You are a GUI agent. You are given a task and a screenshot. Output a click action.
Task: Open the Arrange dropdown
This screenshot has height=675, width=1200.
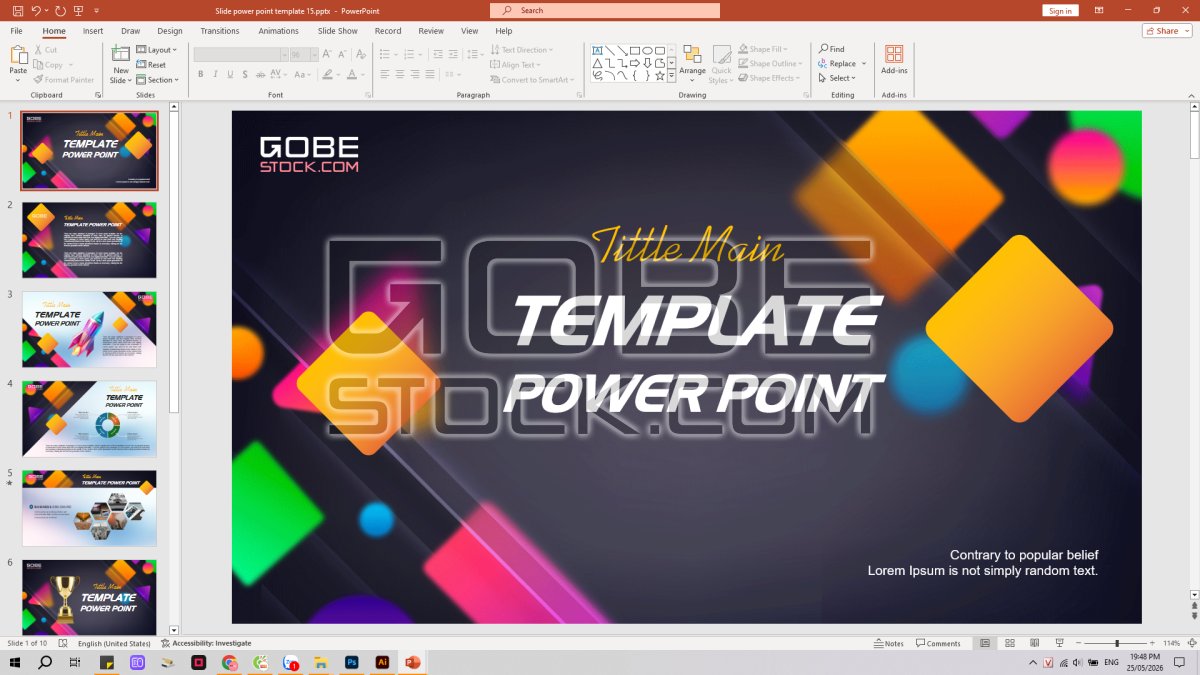pyautogui.click(x=693, y=64)
